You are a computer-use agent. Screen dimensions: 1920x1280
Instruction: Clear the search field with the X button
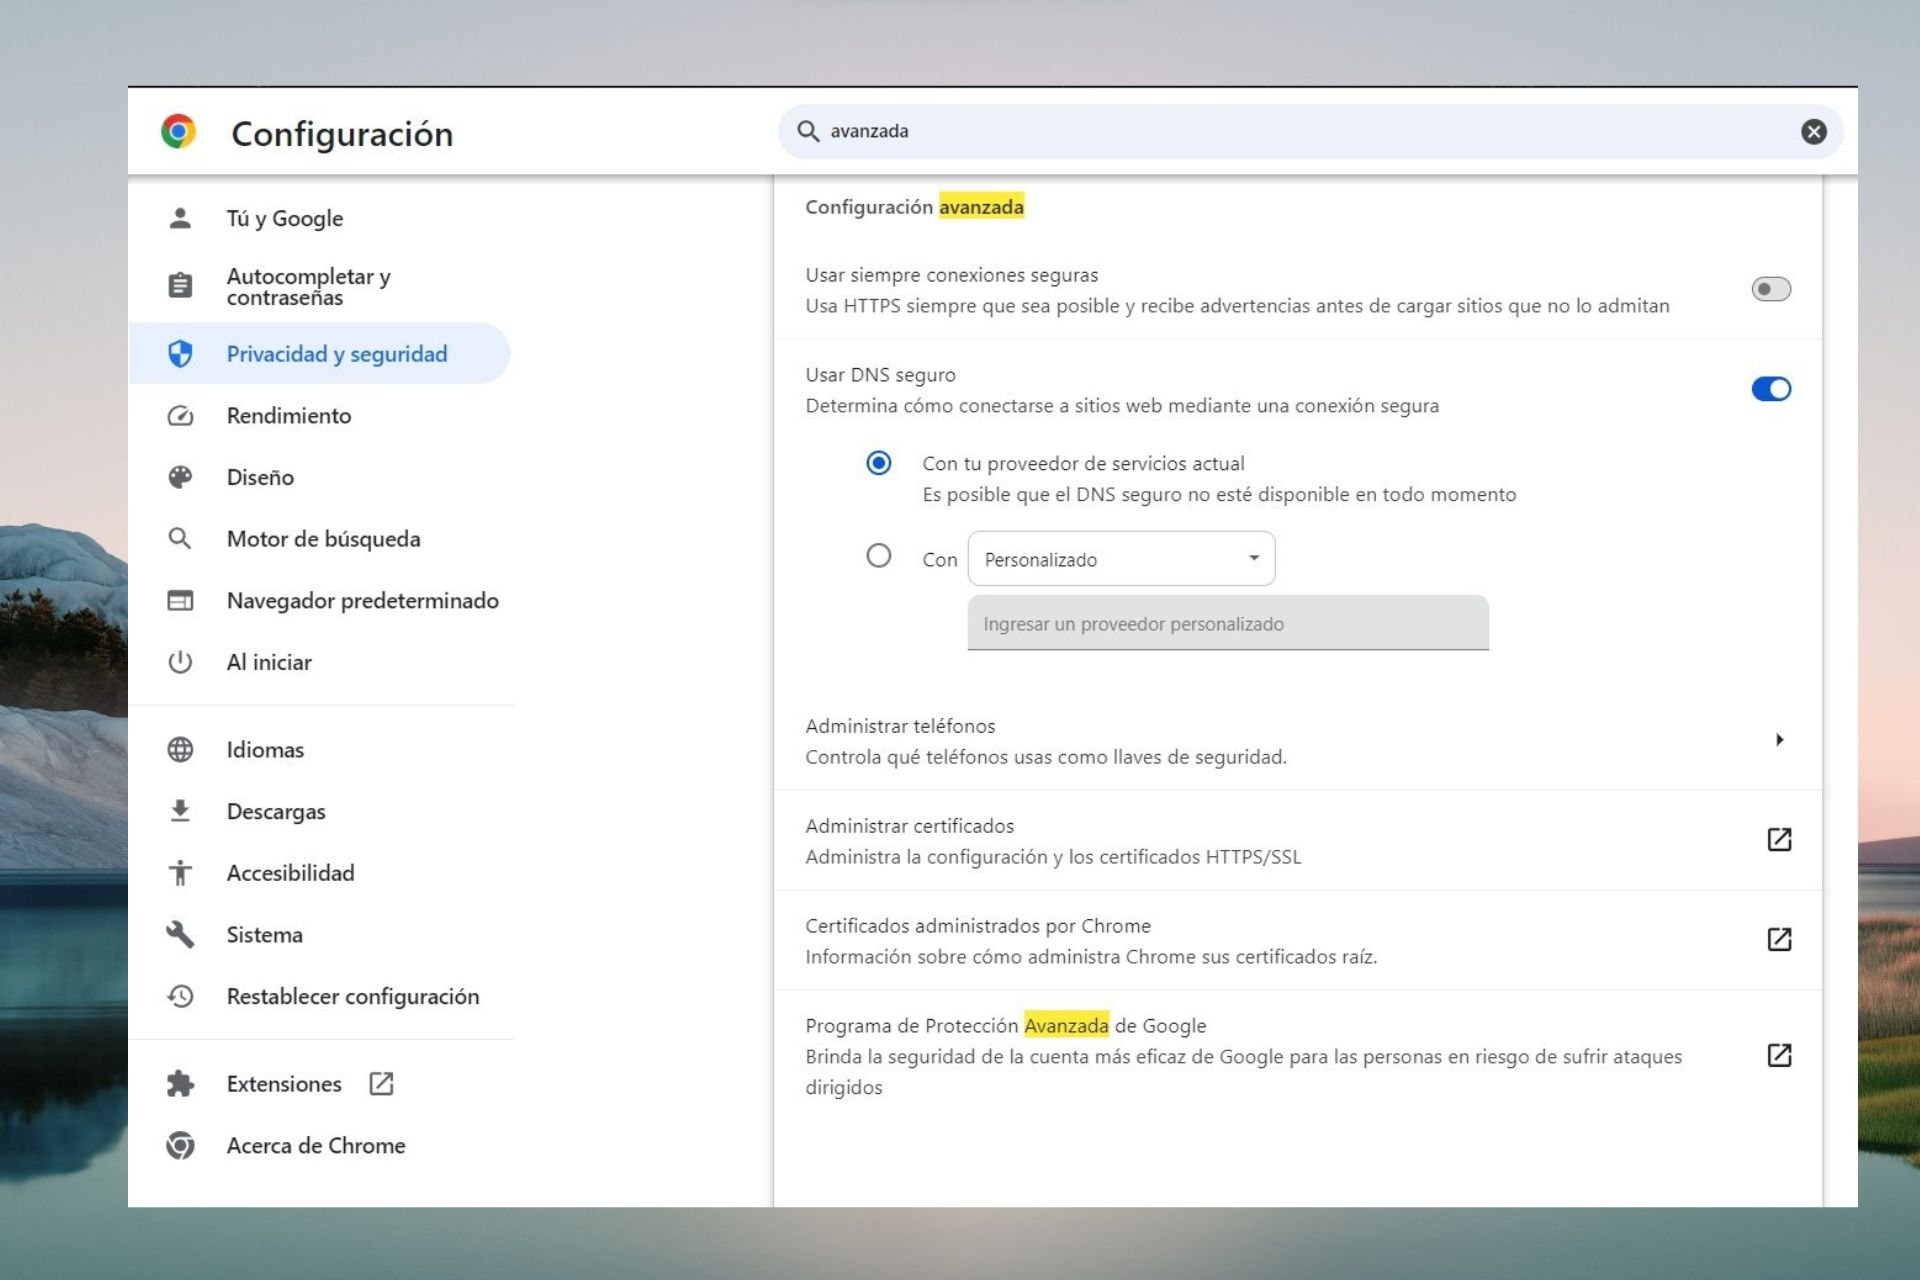(1814, 132)
